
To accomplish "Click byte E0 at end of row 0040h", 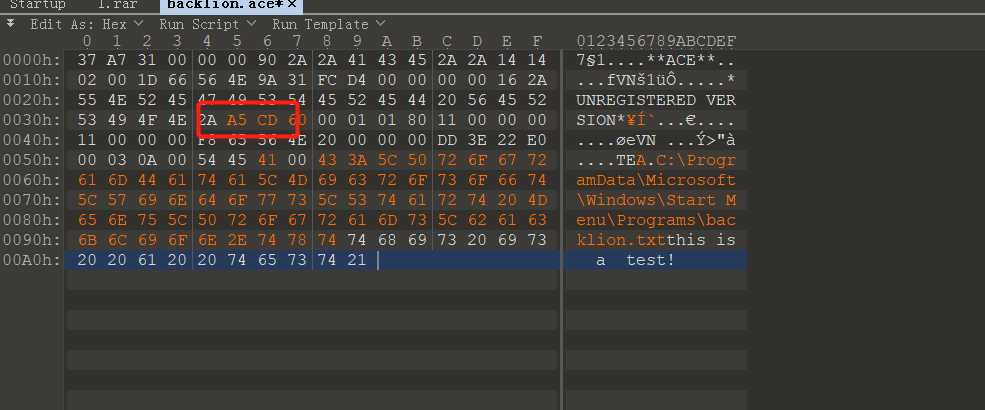I will [x=537, y=140].
